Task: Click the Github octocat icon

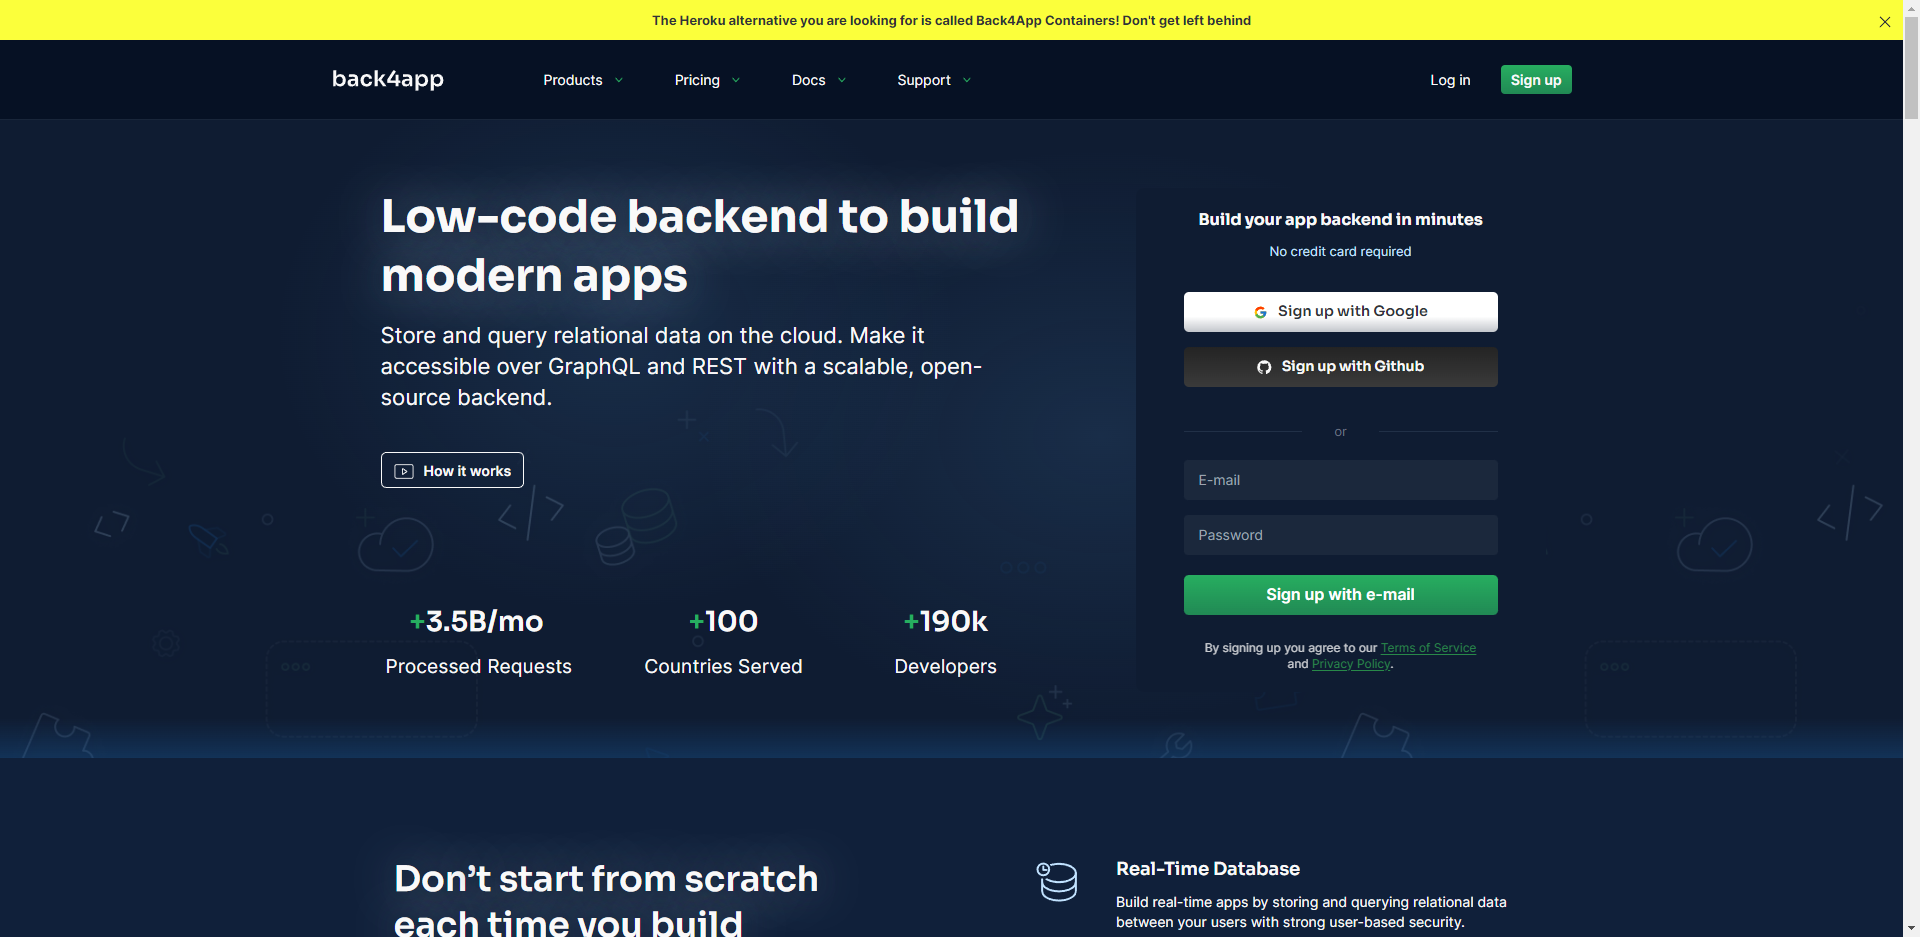Action: coord(1264,367)
